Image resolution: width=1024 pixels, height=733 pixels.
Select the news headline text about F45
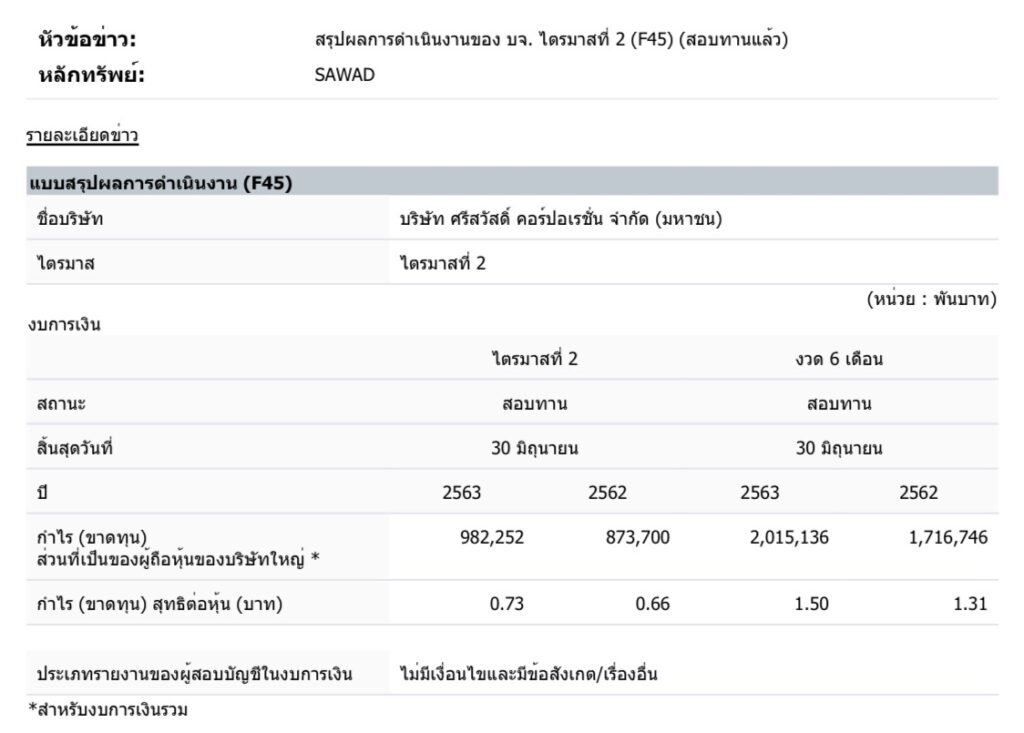click(x=551, y=40)
